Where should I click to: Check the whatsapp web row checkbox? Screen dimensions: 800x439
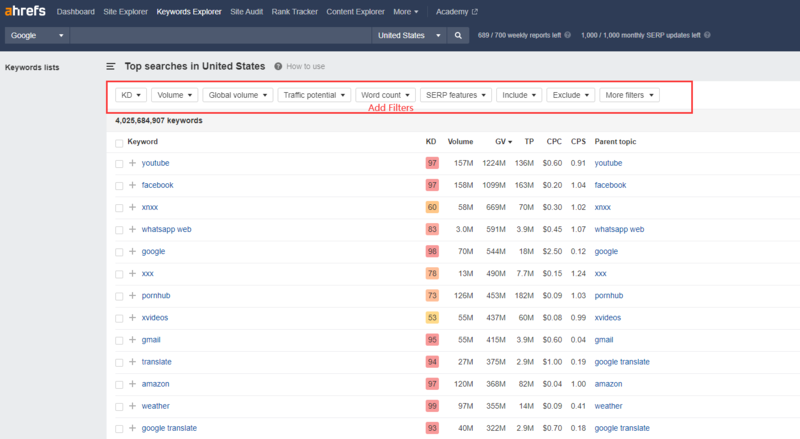tap(119, 230)
